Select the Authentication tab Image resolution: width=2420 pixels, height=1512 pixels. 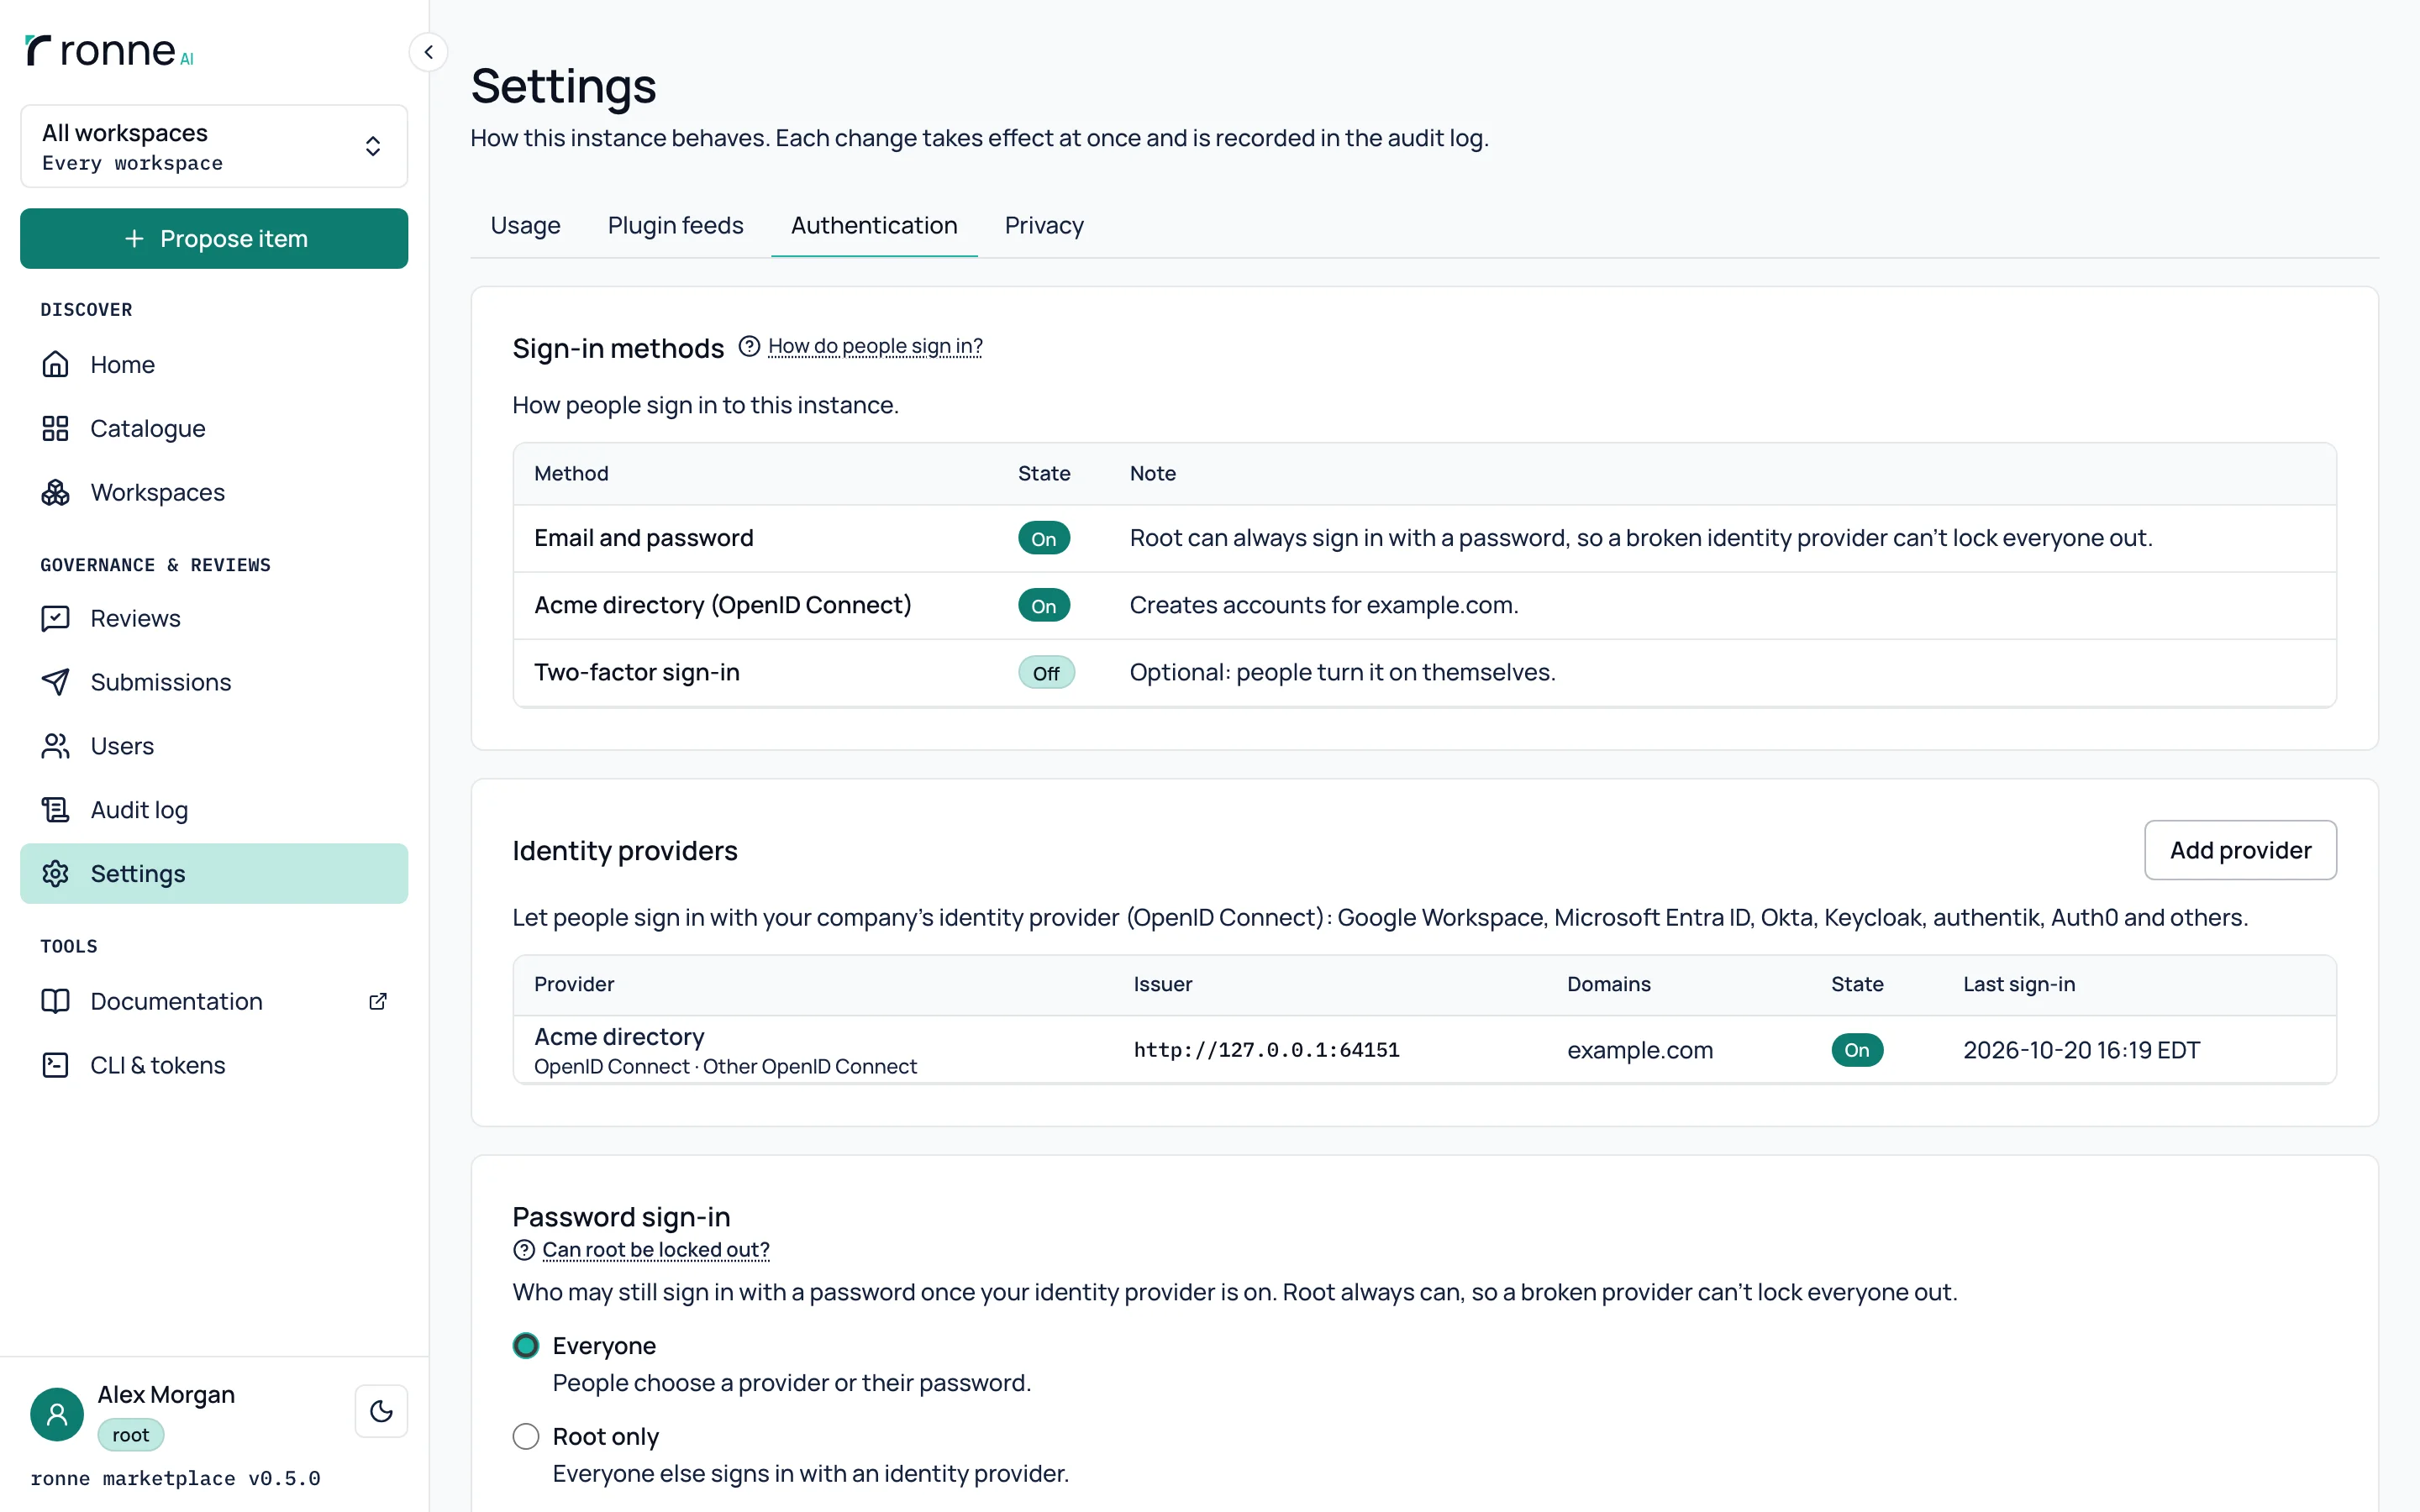coord(874,225)
